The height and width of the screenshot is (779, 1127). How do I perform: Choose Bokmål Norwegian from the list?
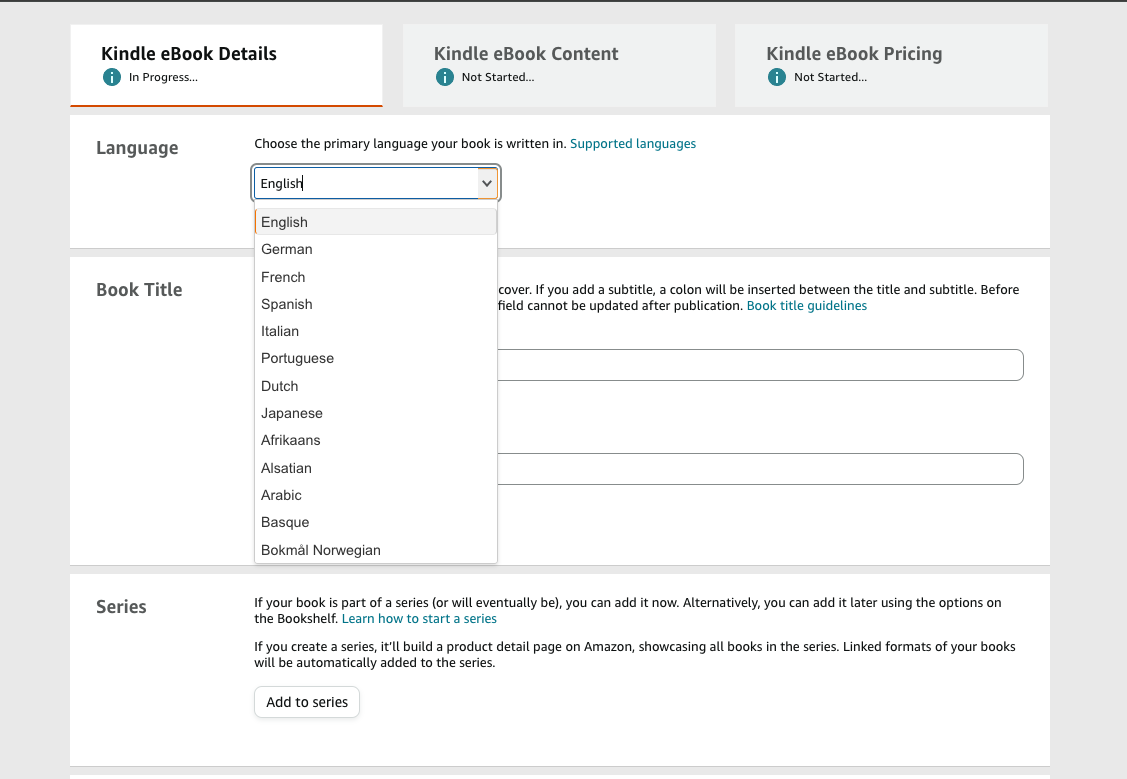[x=321, y=550]
